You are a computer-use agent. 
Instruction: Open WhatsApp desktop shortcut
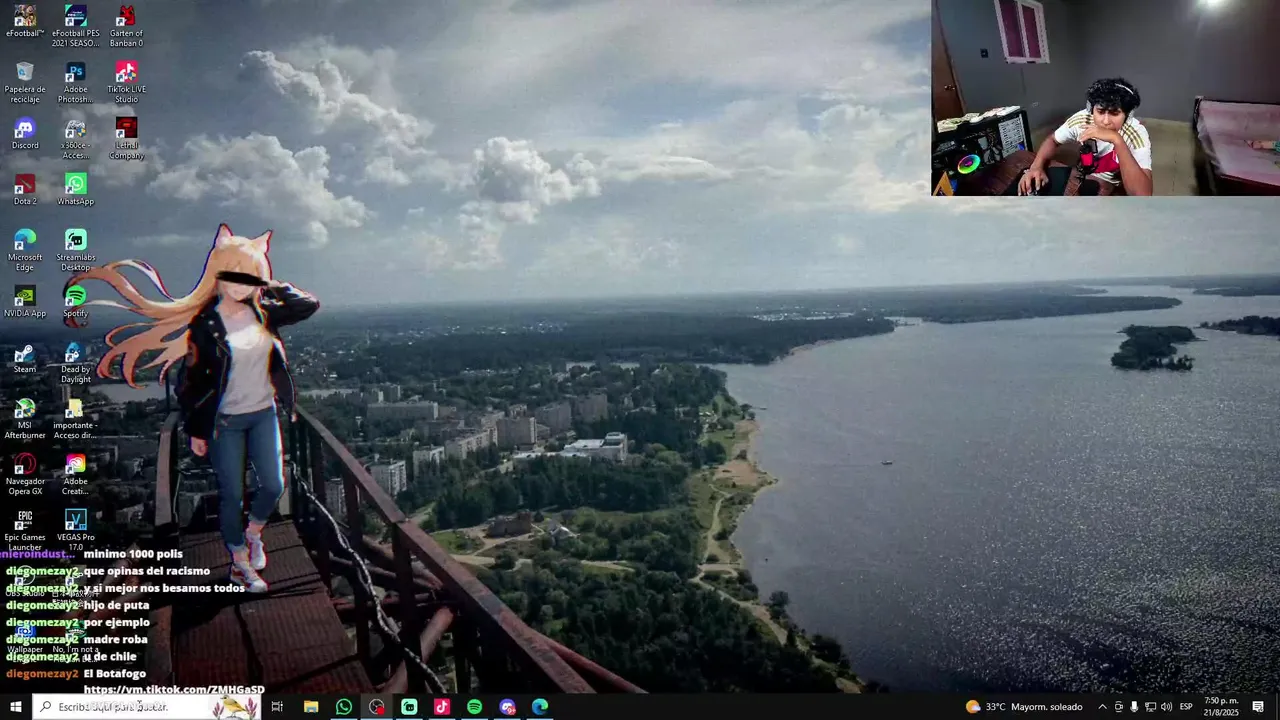pos(75,189)
